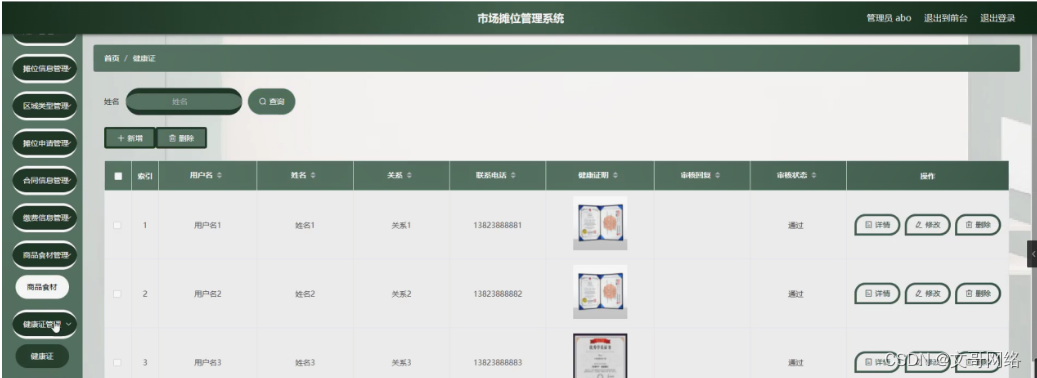Click 修改 edit for 用户名2 row
This screenshot has height=378, width=1037.
click(927, 293)
